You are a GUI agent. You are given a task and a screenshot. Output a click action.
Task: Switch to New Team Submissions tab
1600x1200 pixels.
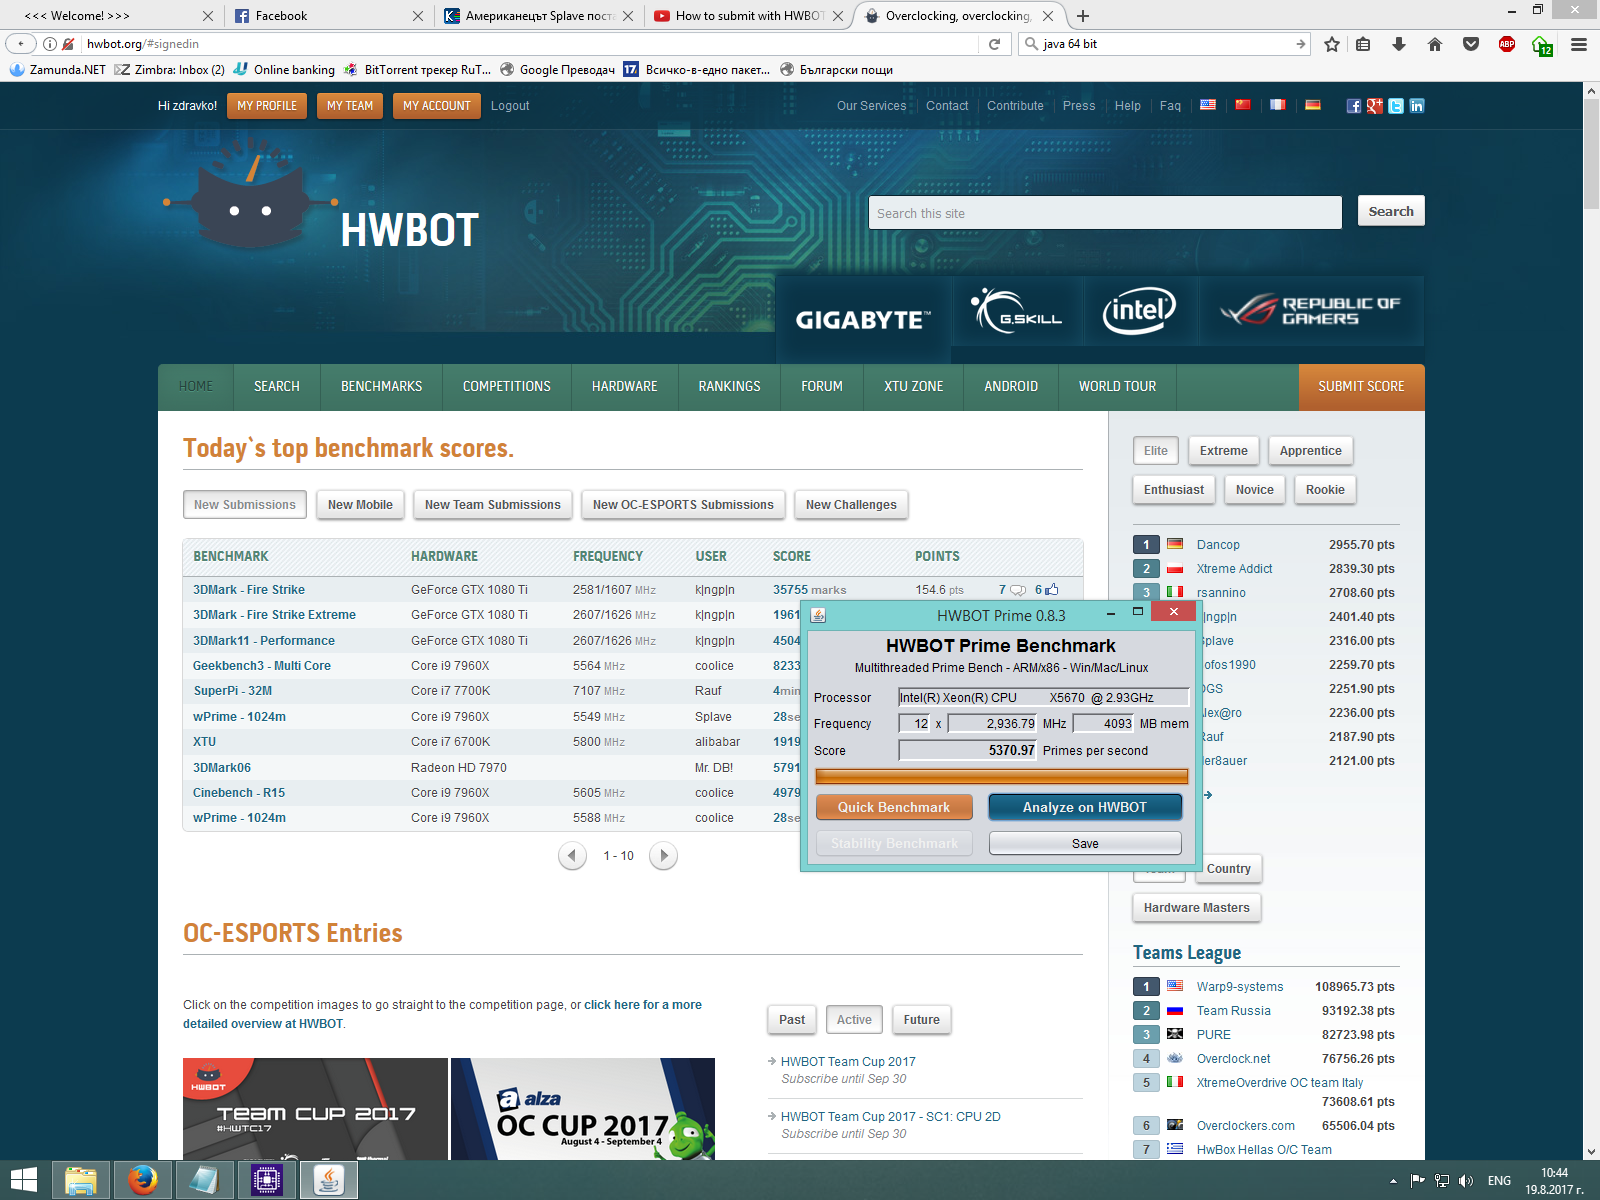(493, 505)
